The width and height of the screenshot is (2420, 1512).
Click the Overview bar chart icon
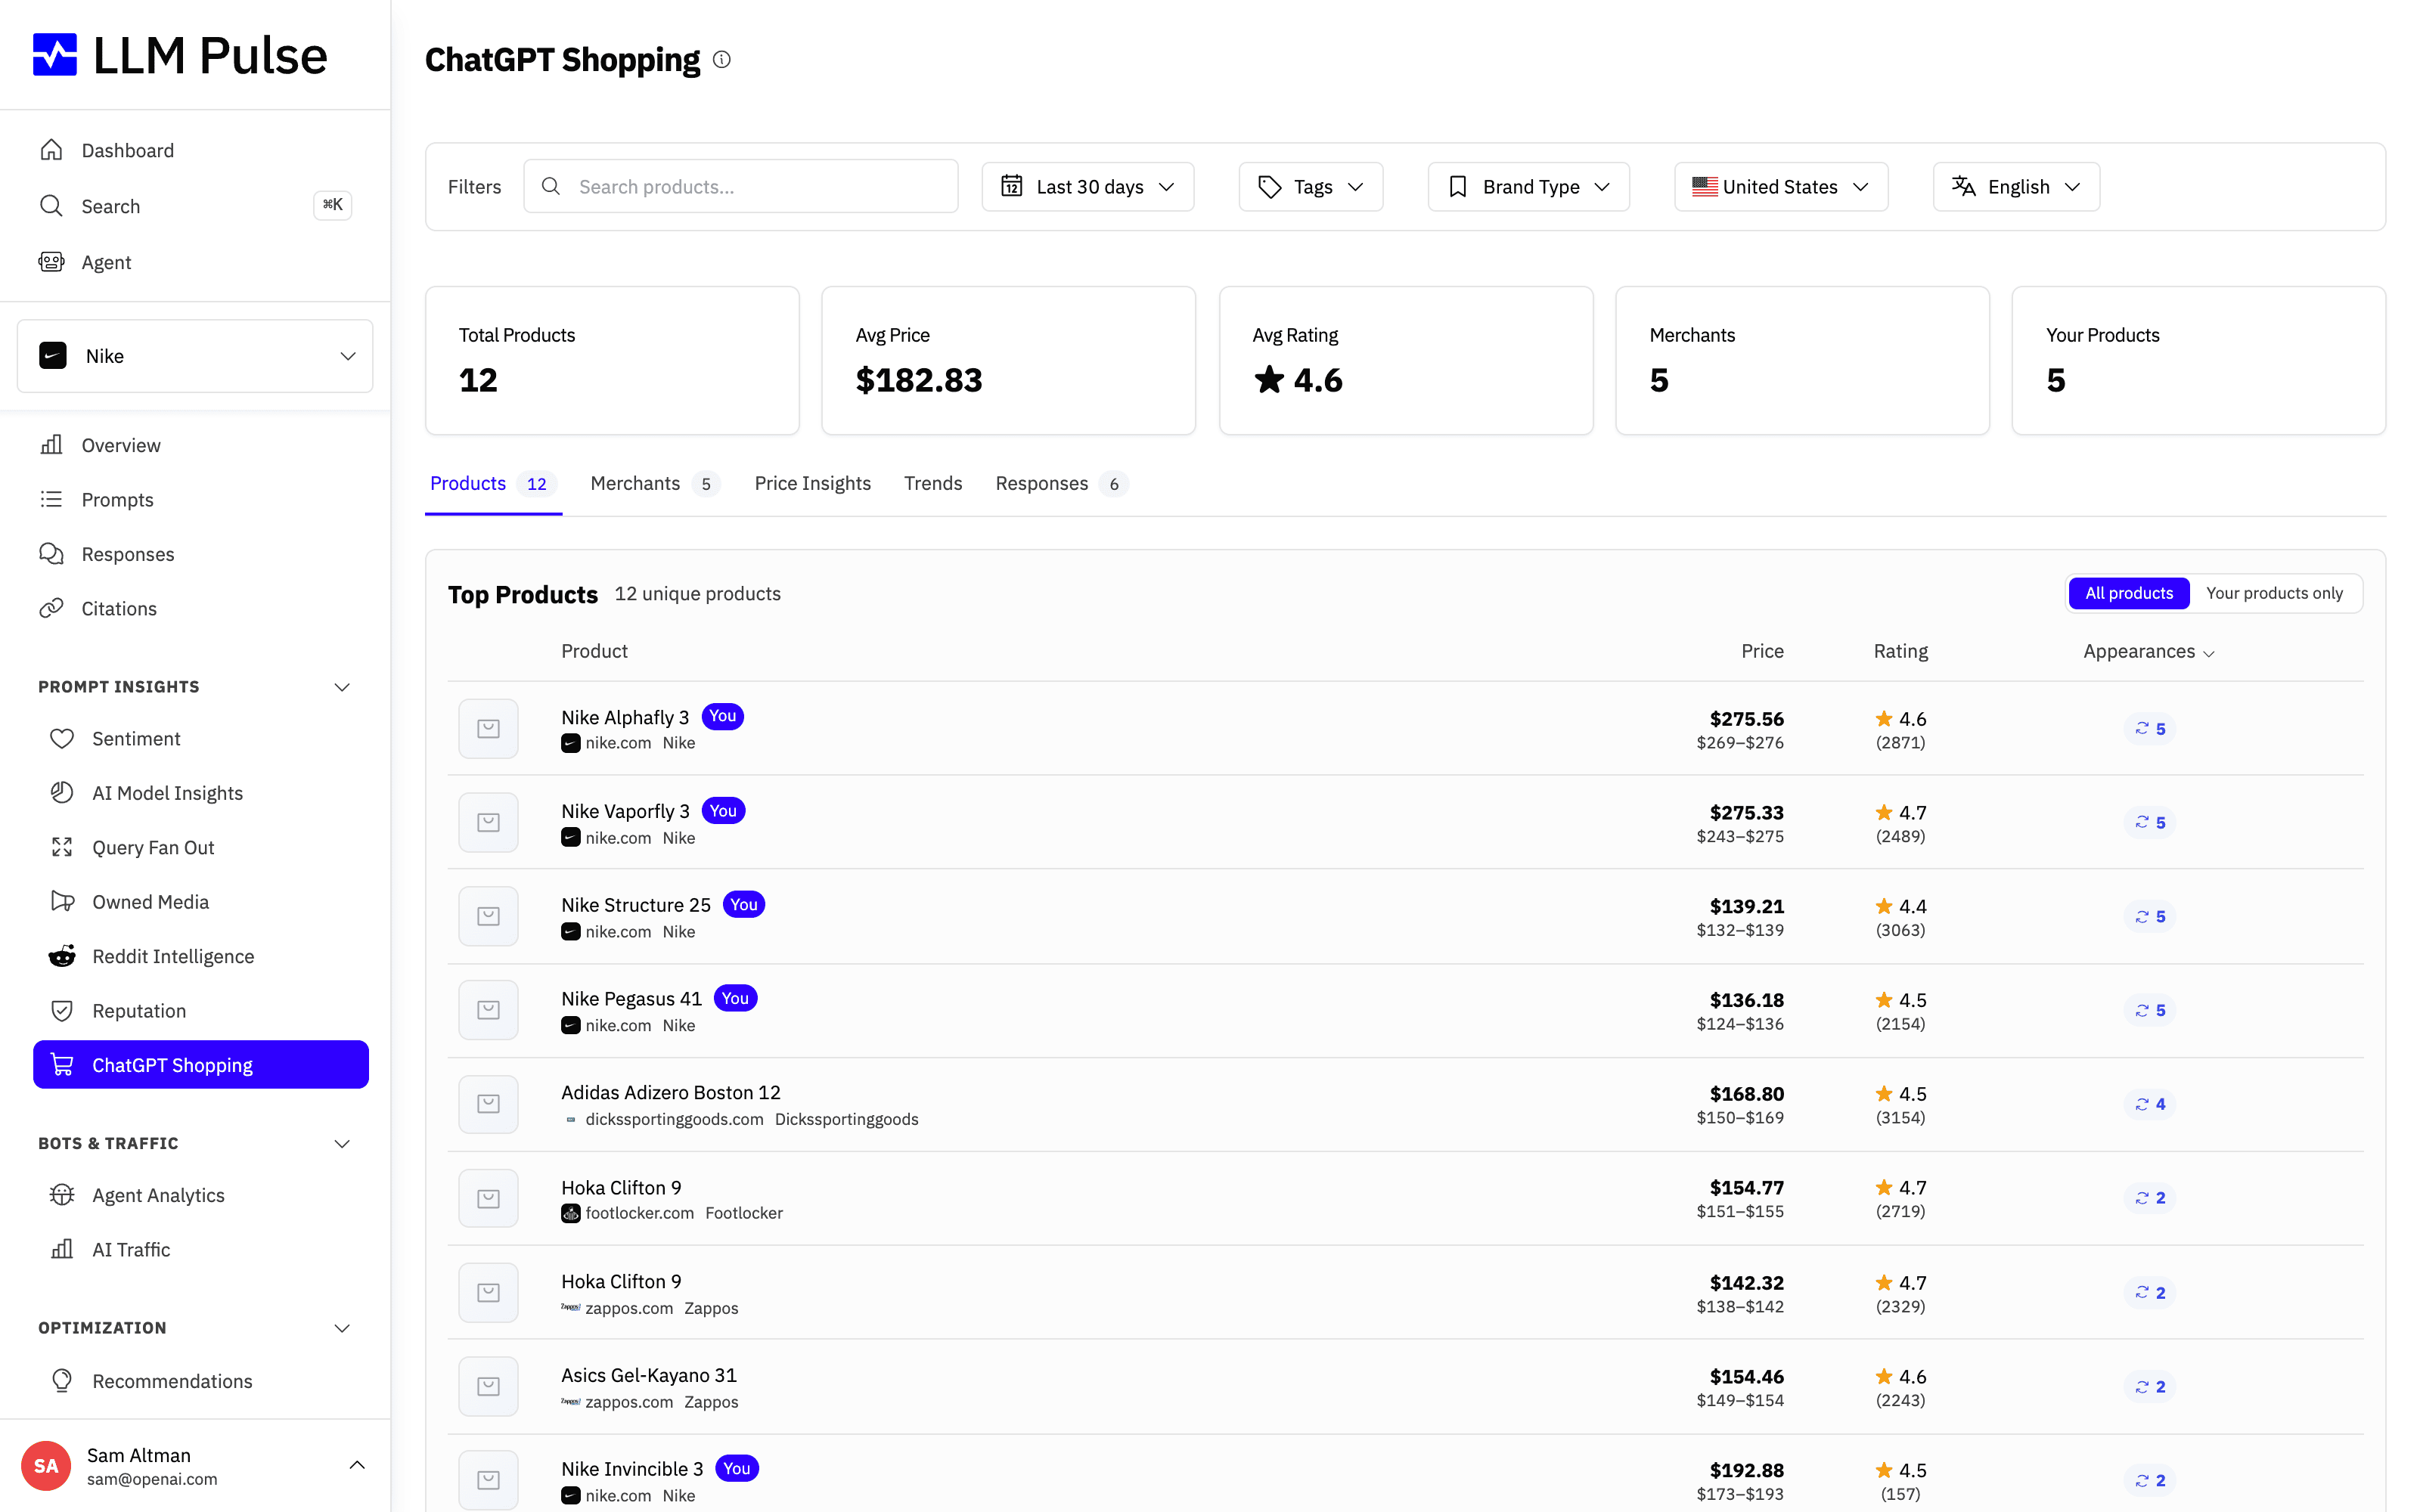pyautogui.click(x=52, y=445)
